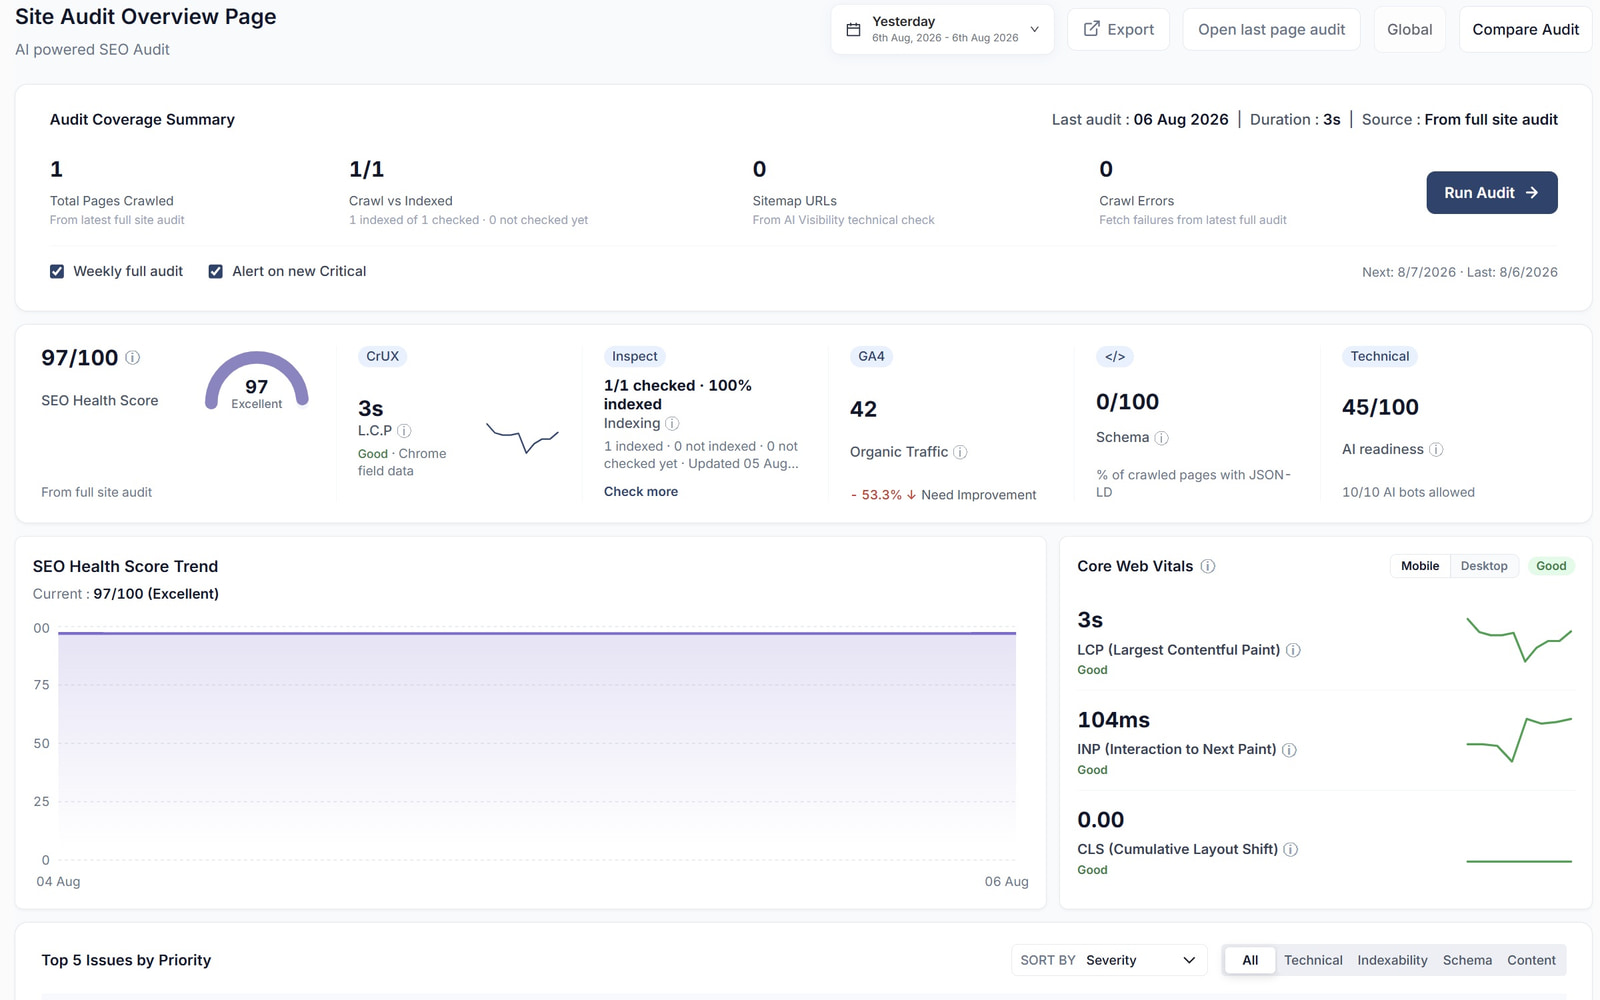Screen dimensions: 1600x1000
Task: Click the 10/10 AI bots allowed text
Action: [1408, 492]
